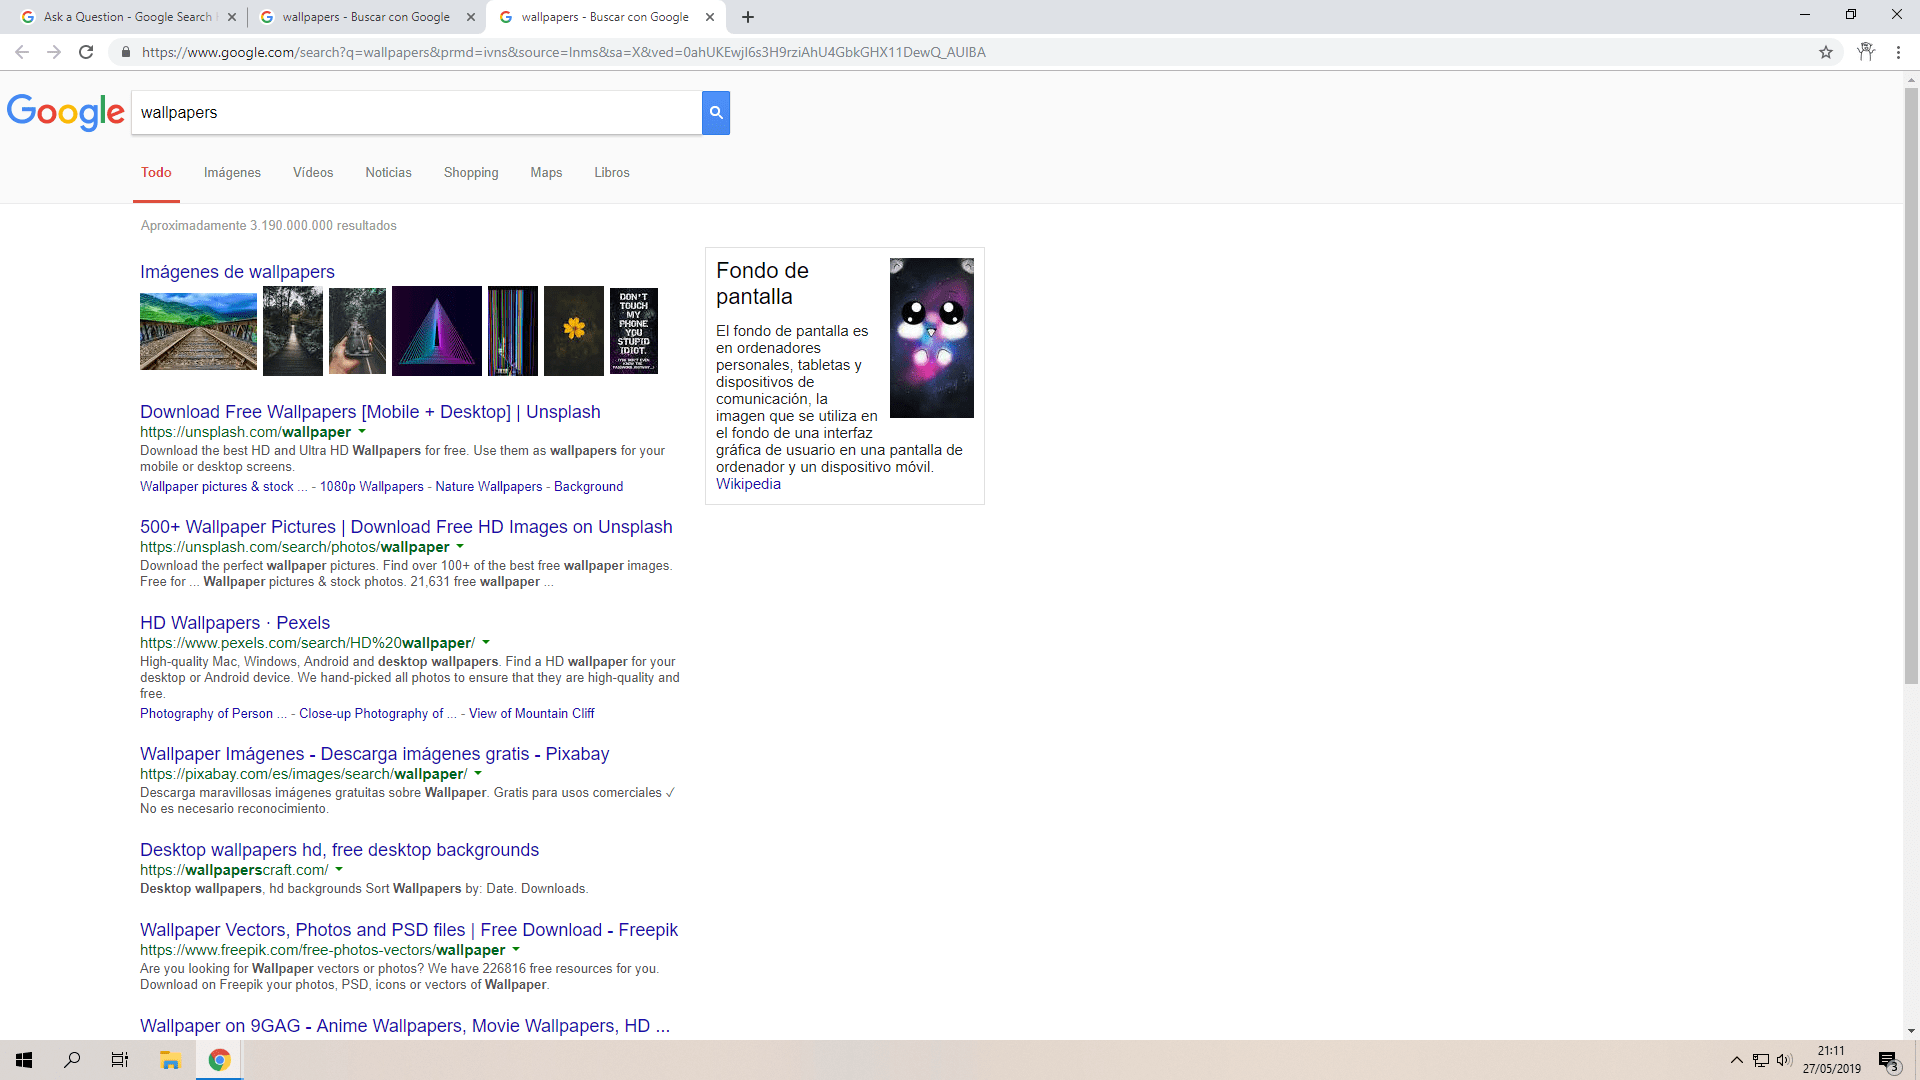Reload the current page
The height and width of the screenshot is (1080, 1920).
point(86,52)
